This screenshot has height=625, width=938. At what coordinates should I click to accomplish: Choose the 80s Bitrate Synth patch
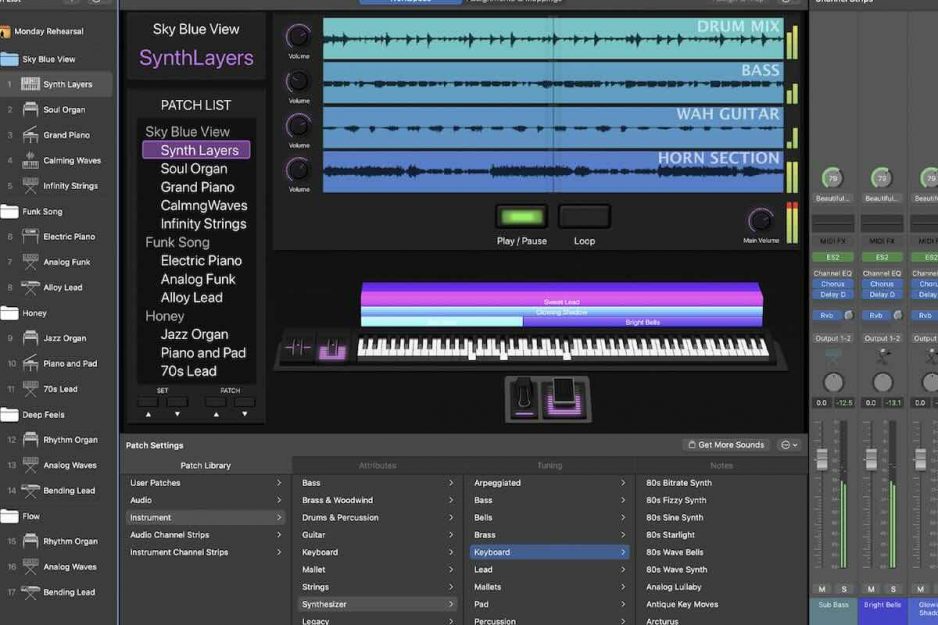pyautogui.click(x=679, y=483)
